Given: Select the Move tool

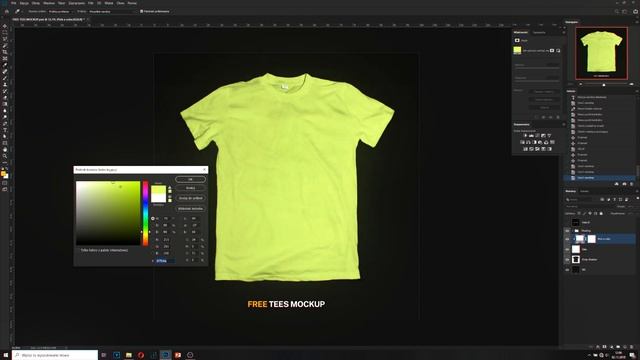Looking at the screenshot, I should (x=5, y=26).
